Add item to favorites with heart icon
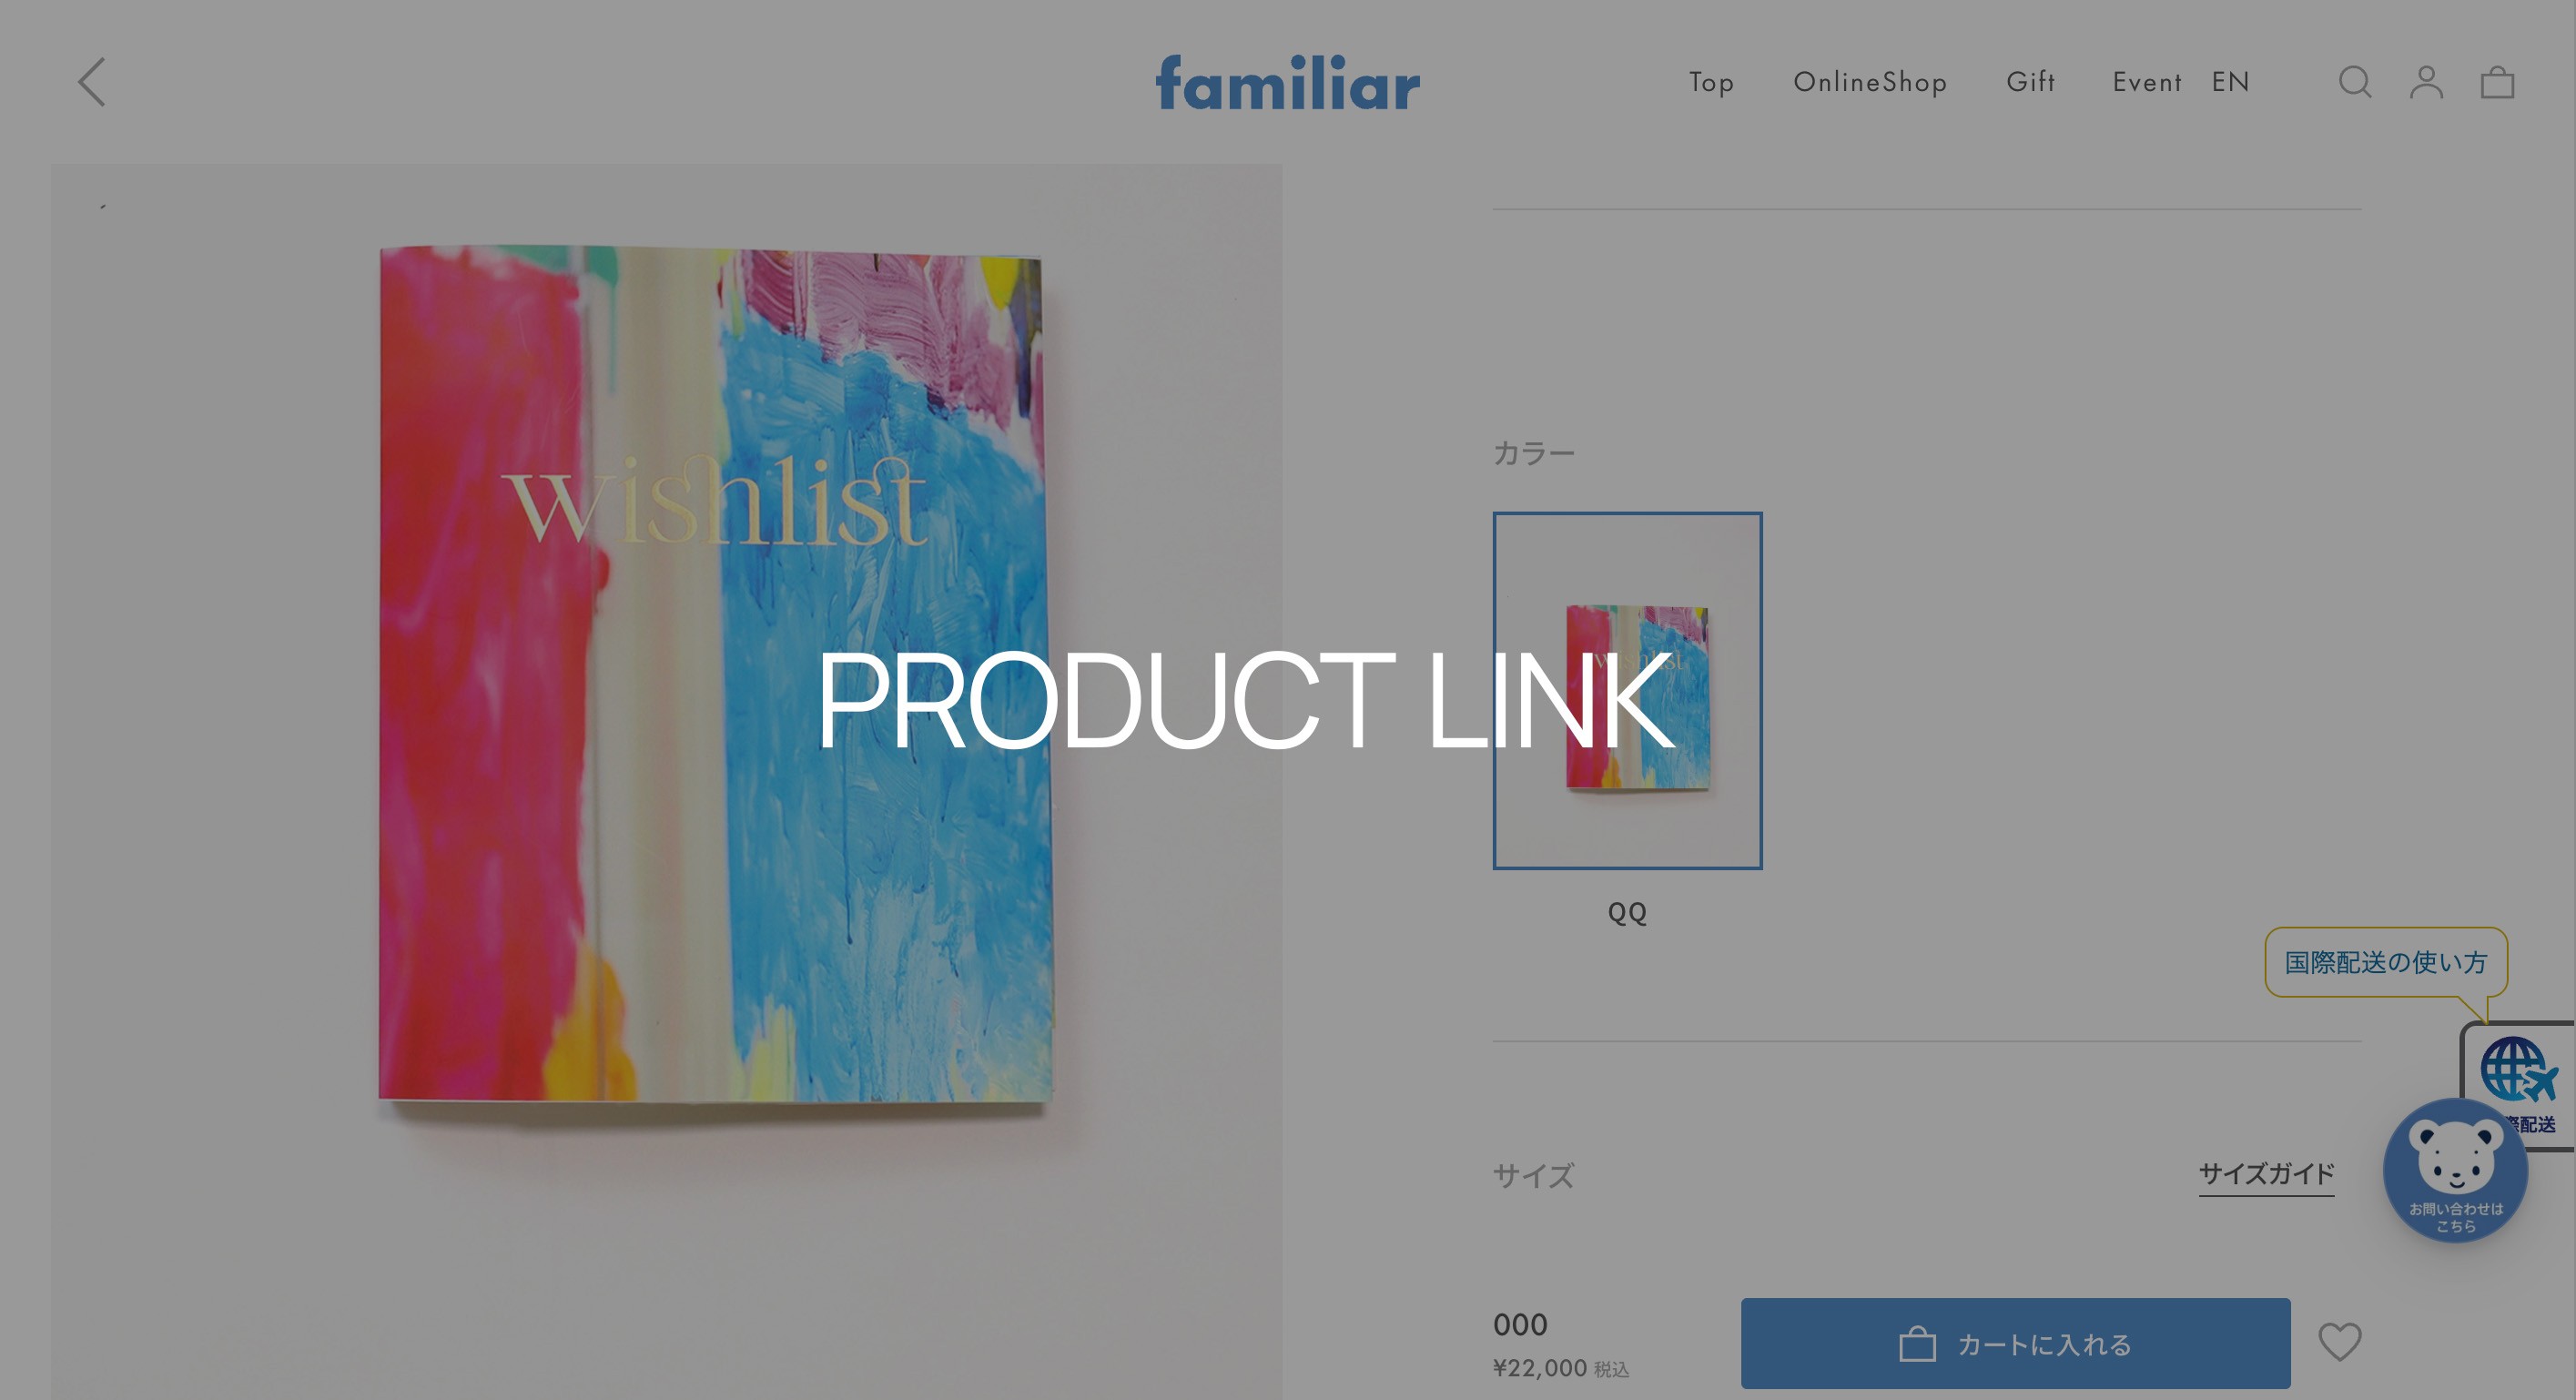The image size is (2576, 1400). click(x=2340, y=1342)
